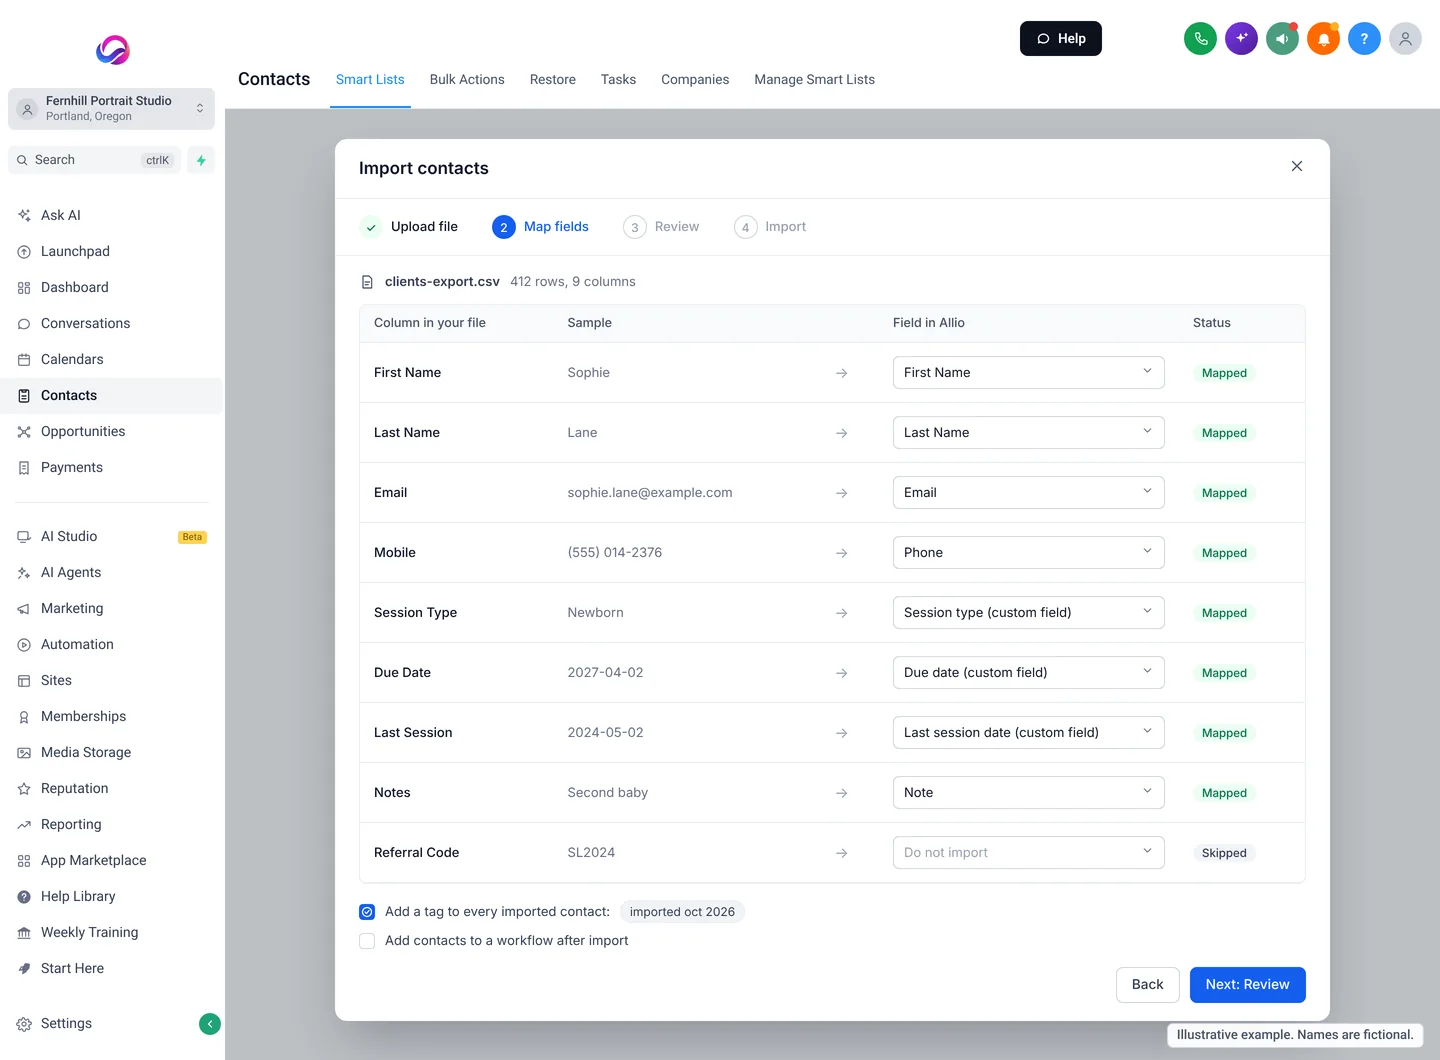This screenshot has width=1440, height=1060.
Task: Switch to the Bulk Actions tab
Action: (467, 80)
